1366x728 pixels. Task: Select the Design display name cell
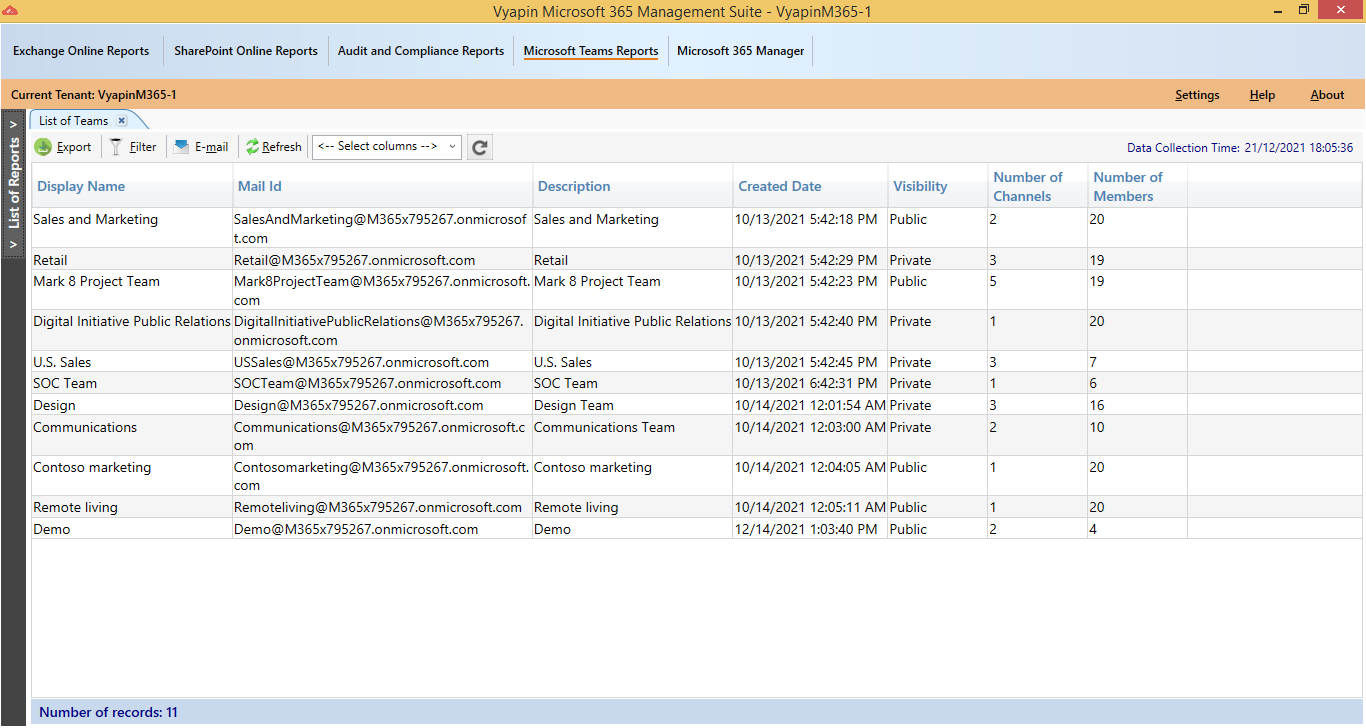click(x=132, y=405)
